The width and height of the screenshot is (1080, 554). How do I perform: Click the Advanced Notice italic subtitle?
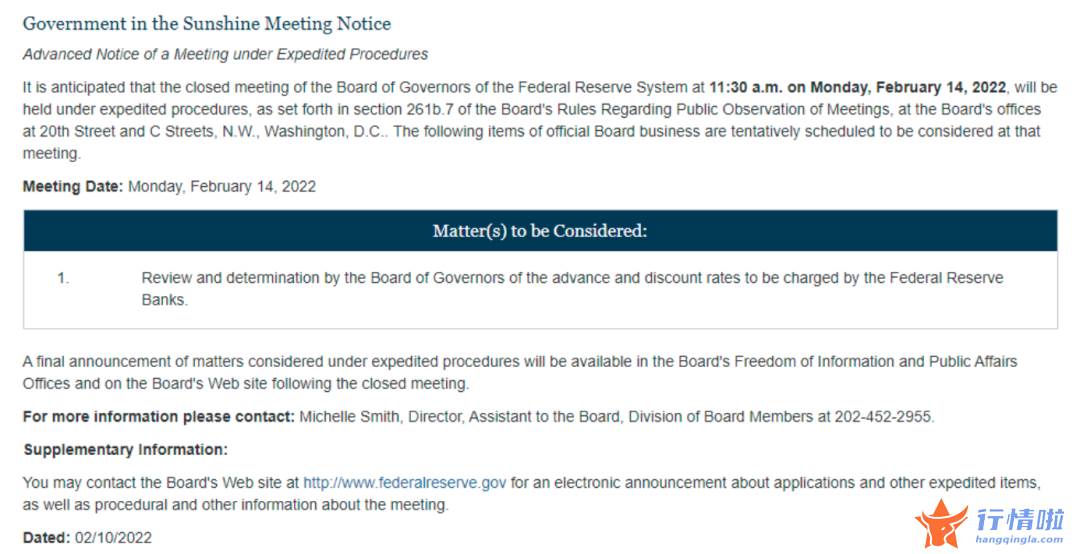click(x=225, y=54)
